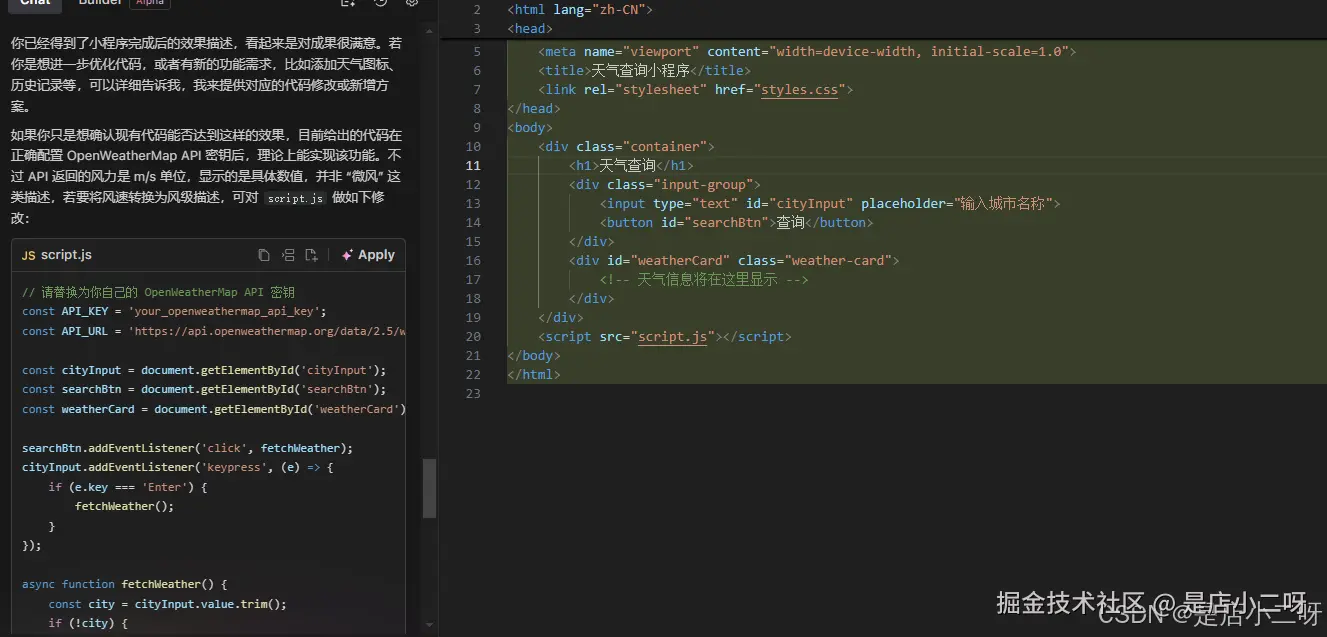This screenshot has height=637, width=1327.
Task: Click const city = cityInput.value.trim() line
Action: 168,604
